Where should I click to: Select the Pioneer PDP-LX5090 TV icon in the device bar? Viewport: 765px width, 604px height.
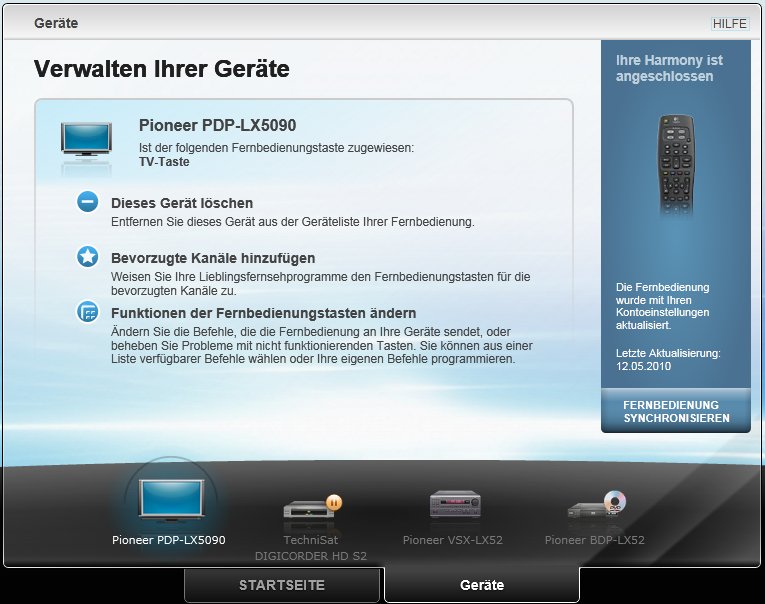click(168, 501)
